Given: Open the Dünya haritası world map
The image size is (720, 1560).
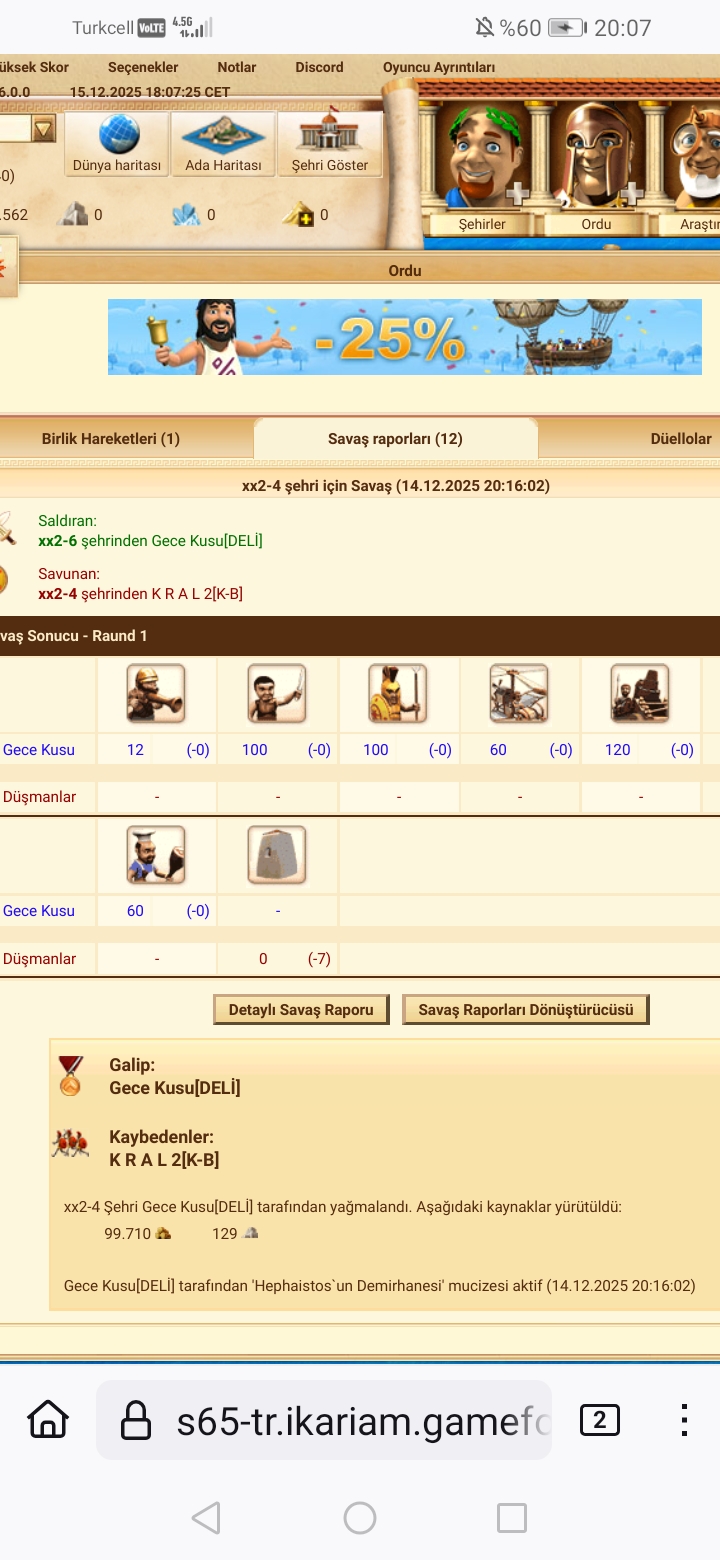Looking at the screenshot, I should pos(117,143).
